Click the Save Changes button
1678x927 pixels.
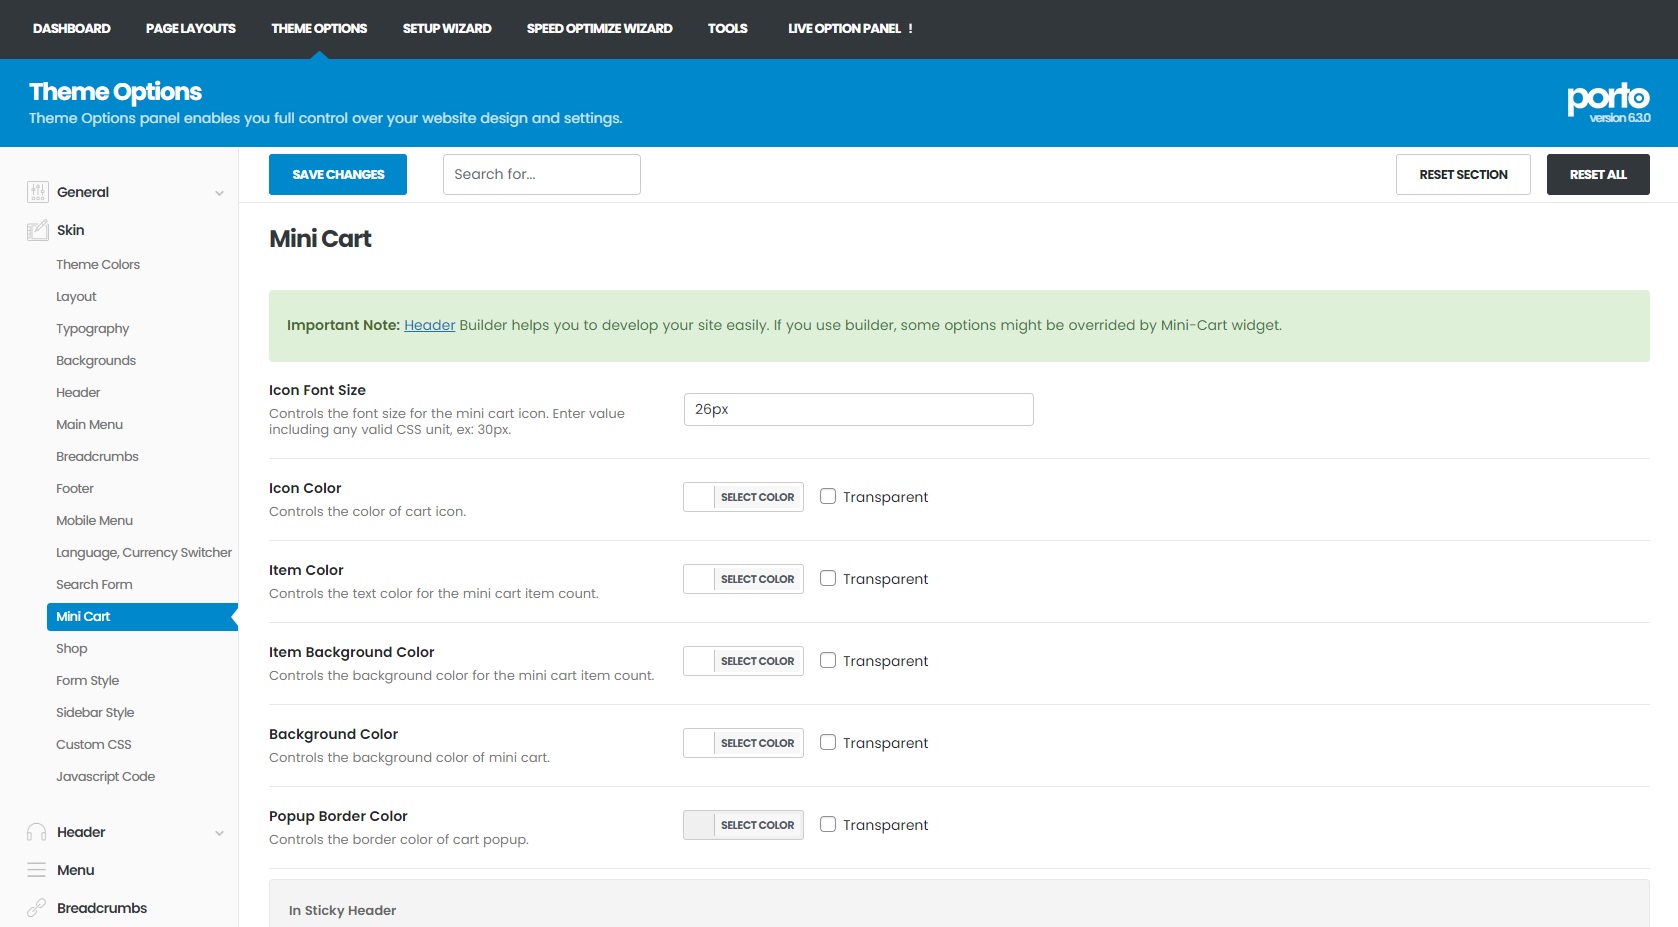[338, 174]
